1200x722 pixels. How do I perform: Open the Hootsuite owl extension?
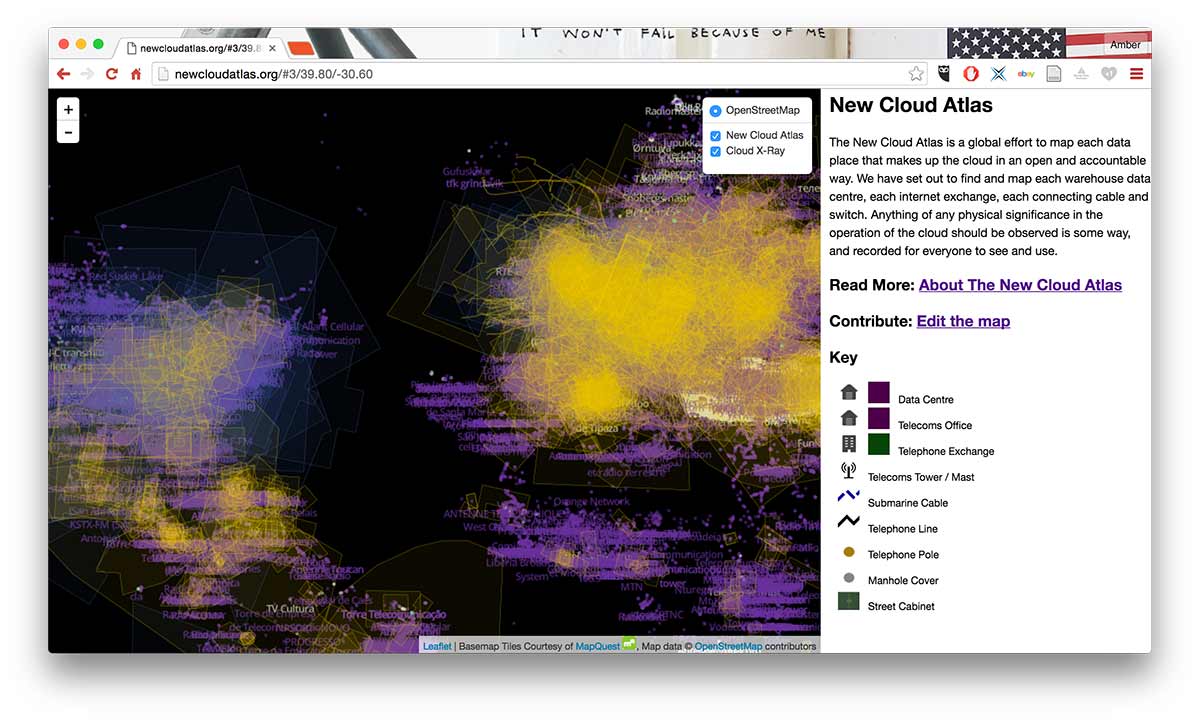(x=943, y=74)
